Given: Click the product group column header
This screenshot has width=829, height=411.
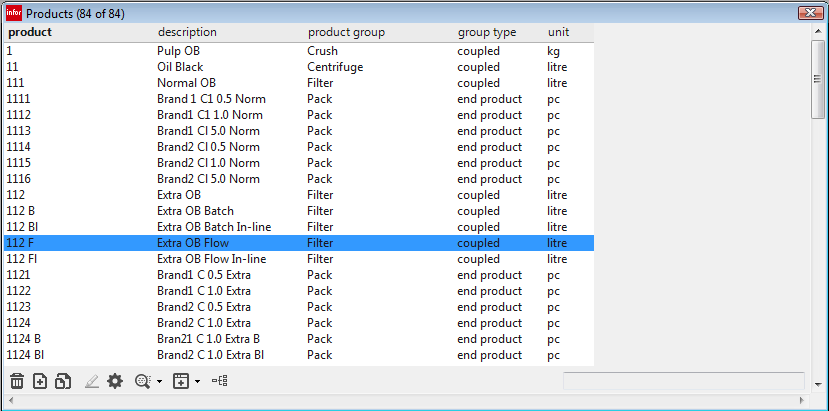Looking at the screenshot, I should coord(346,32).
